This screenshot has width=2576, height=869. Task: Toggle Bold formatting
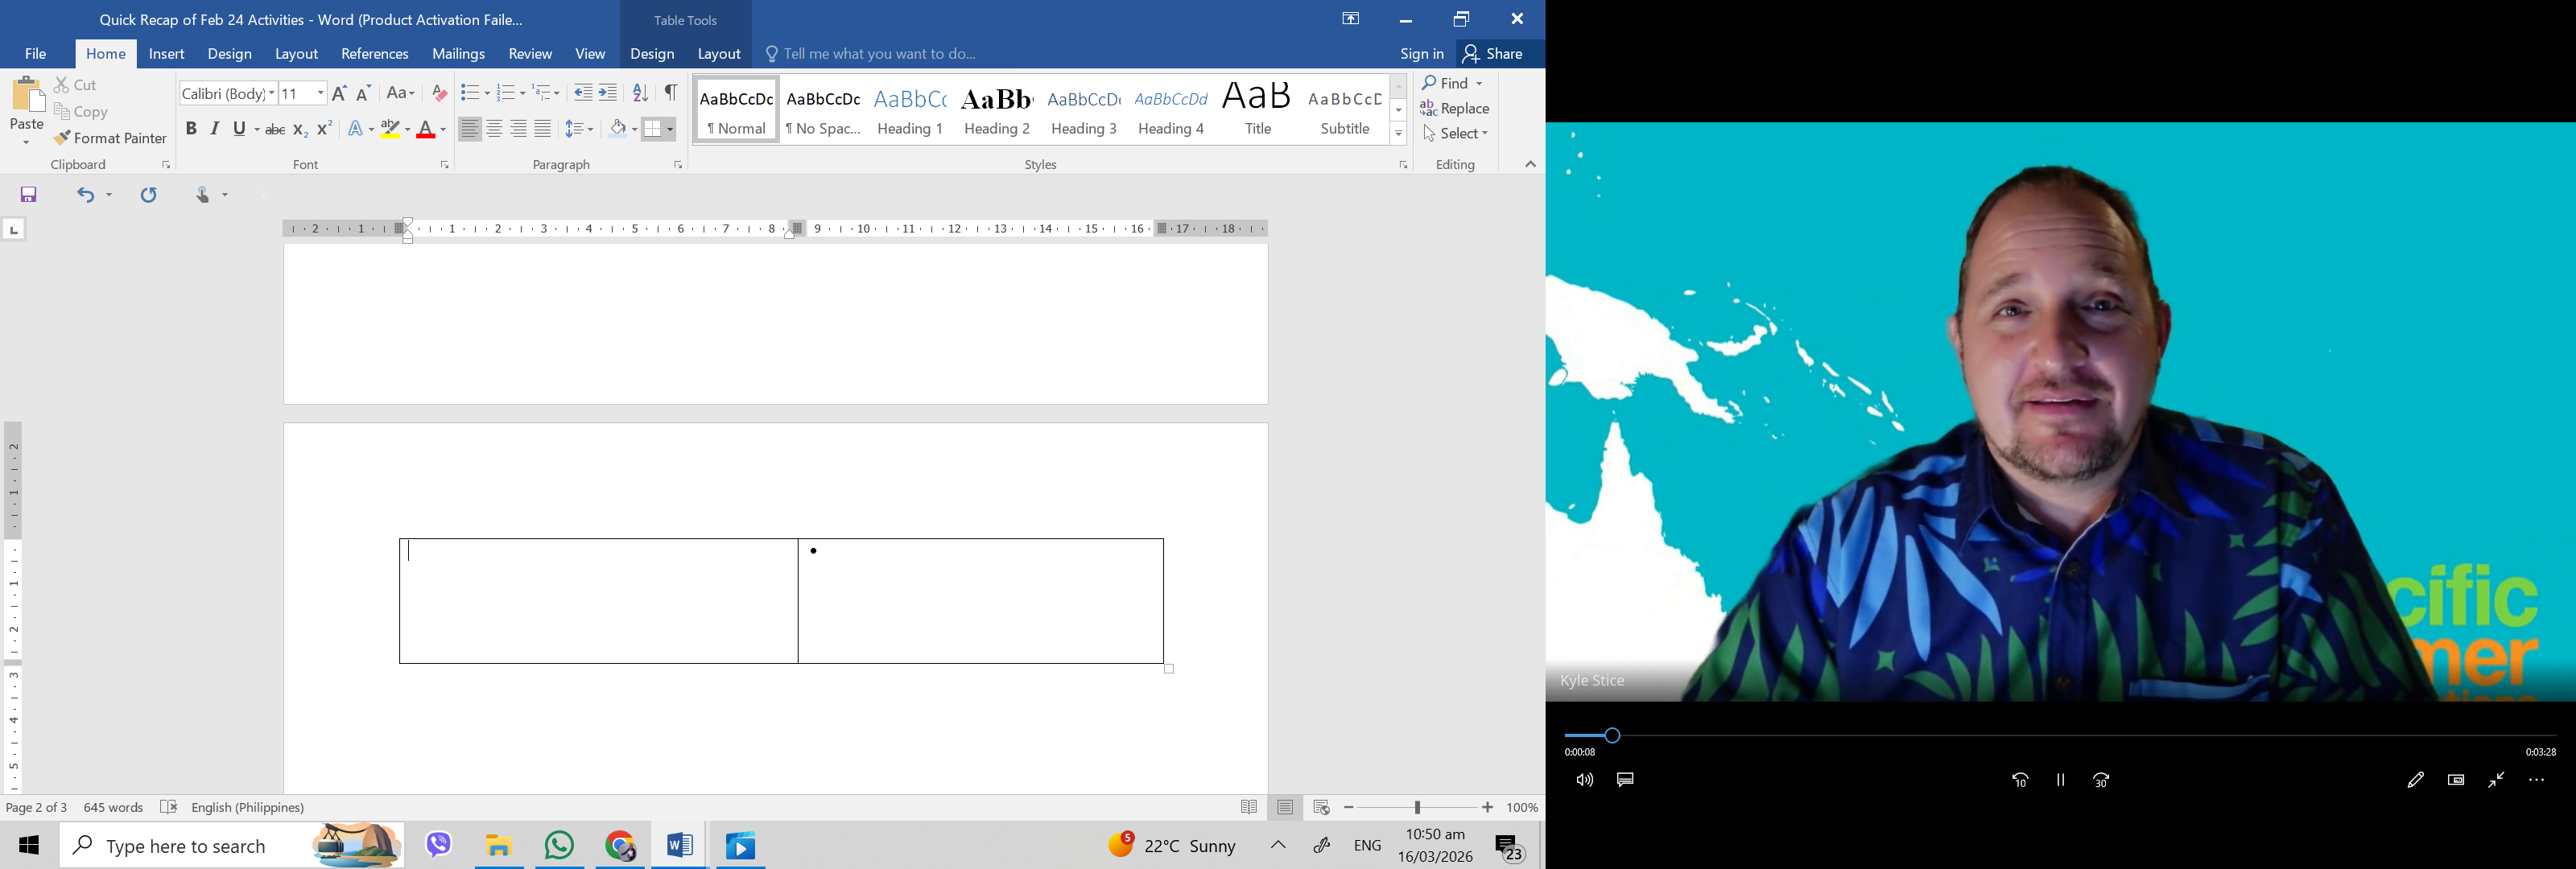coord(191,129)
